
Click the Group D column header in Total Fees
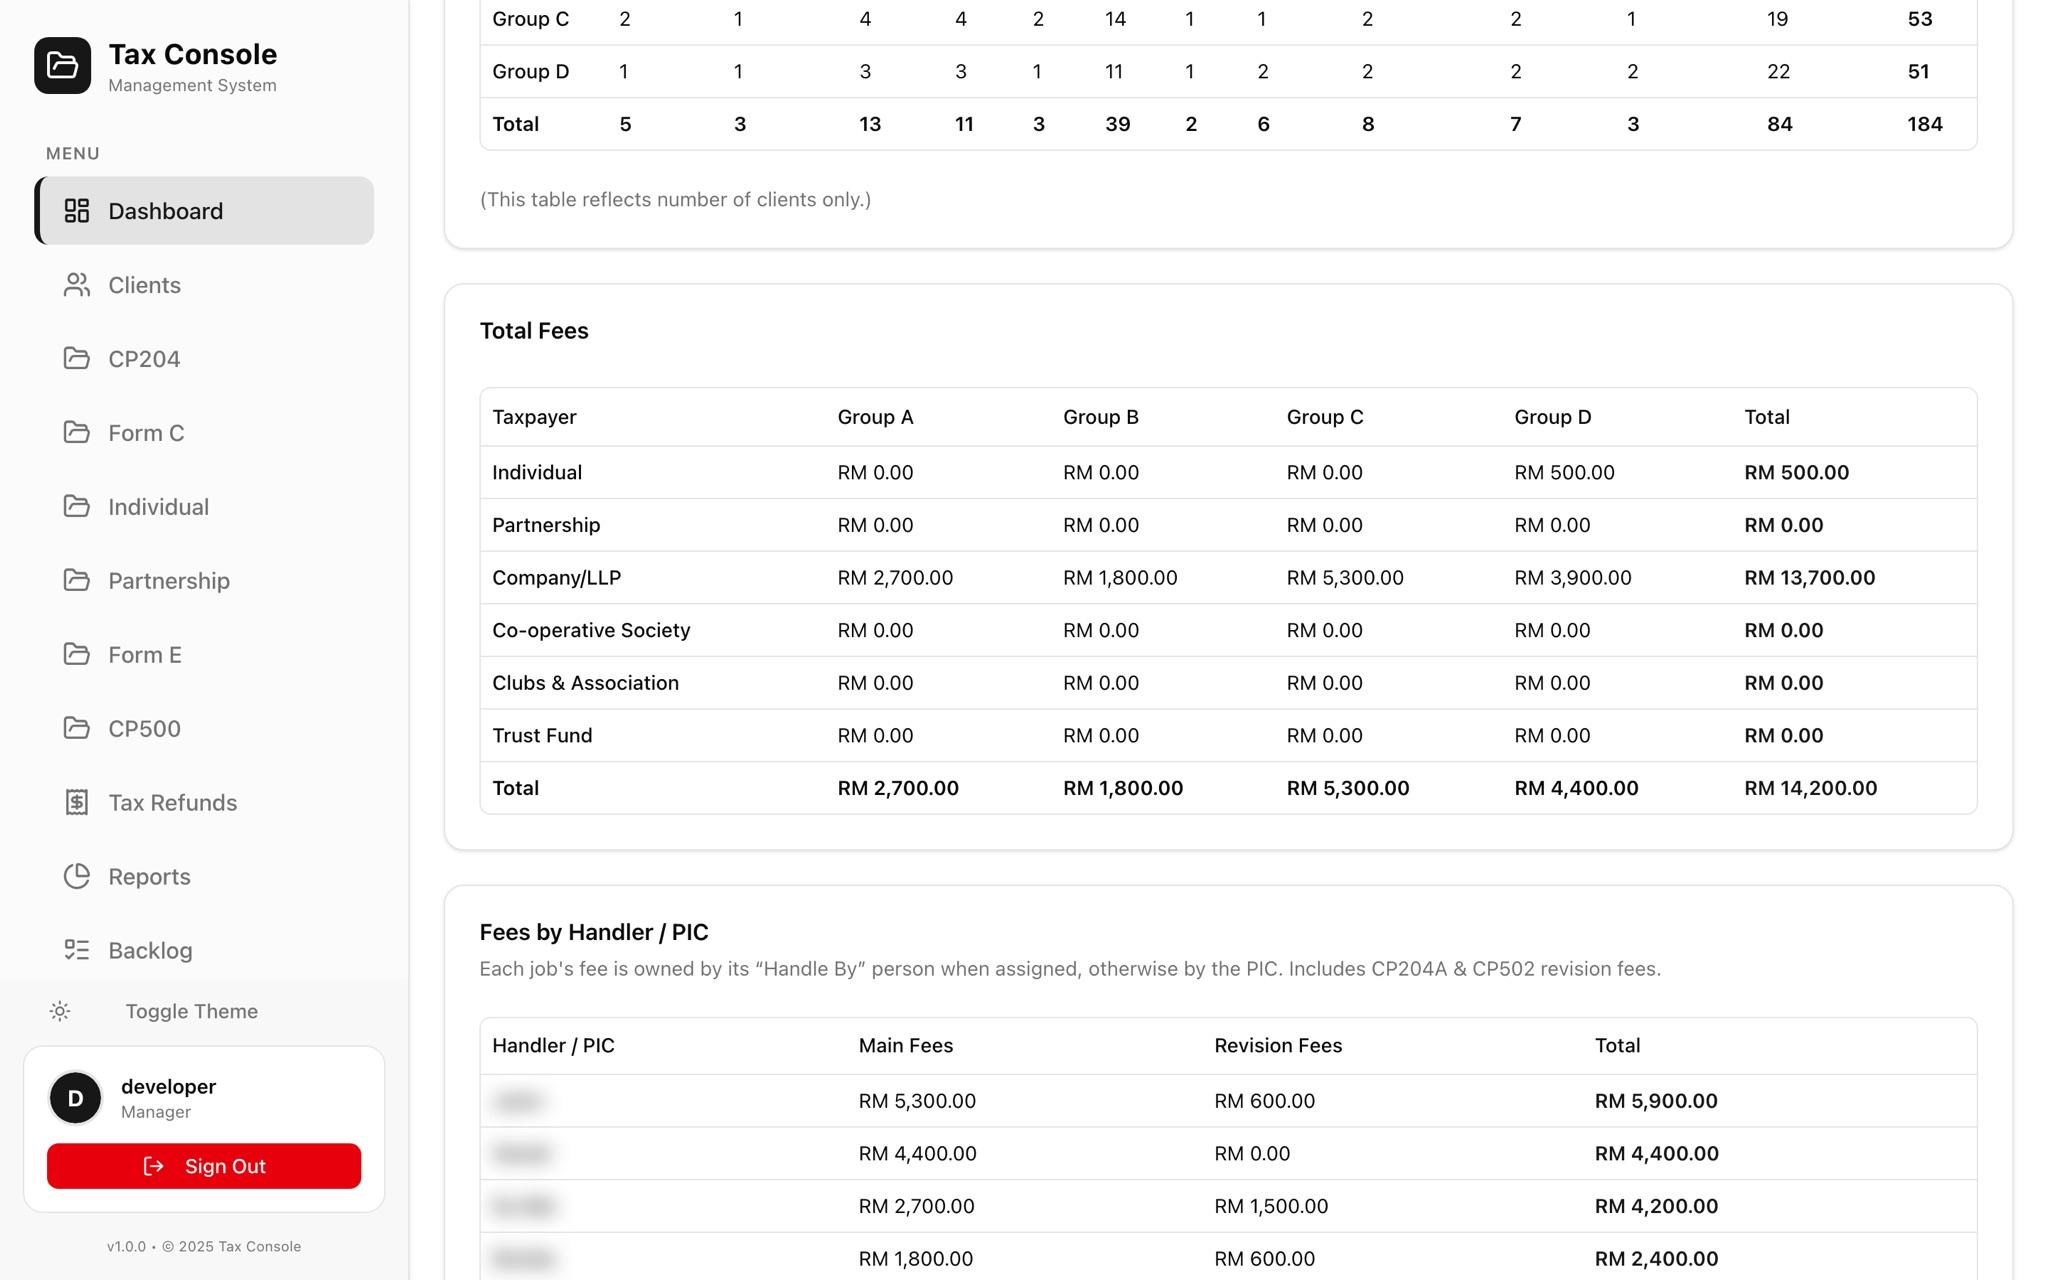pos(1552,417)
